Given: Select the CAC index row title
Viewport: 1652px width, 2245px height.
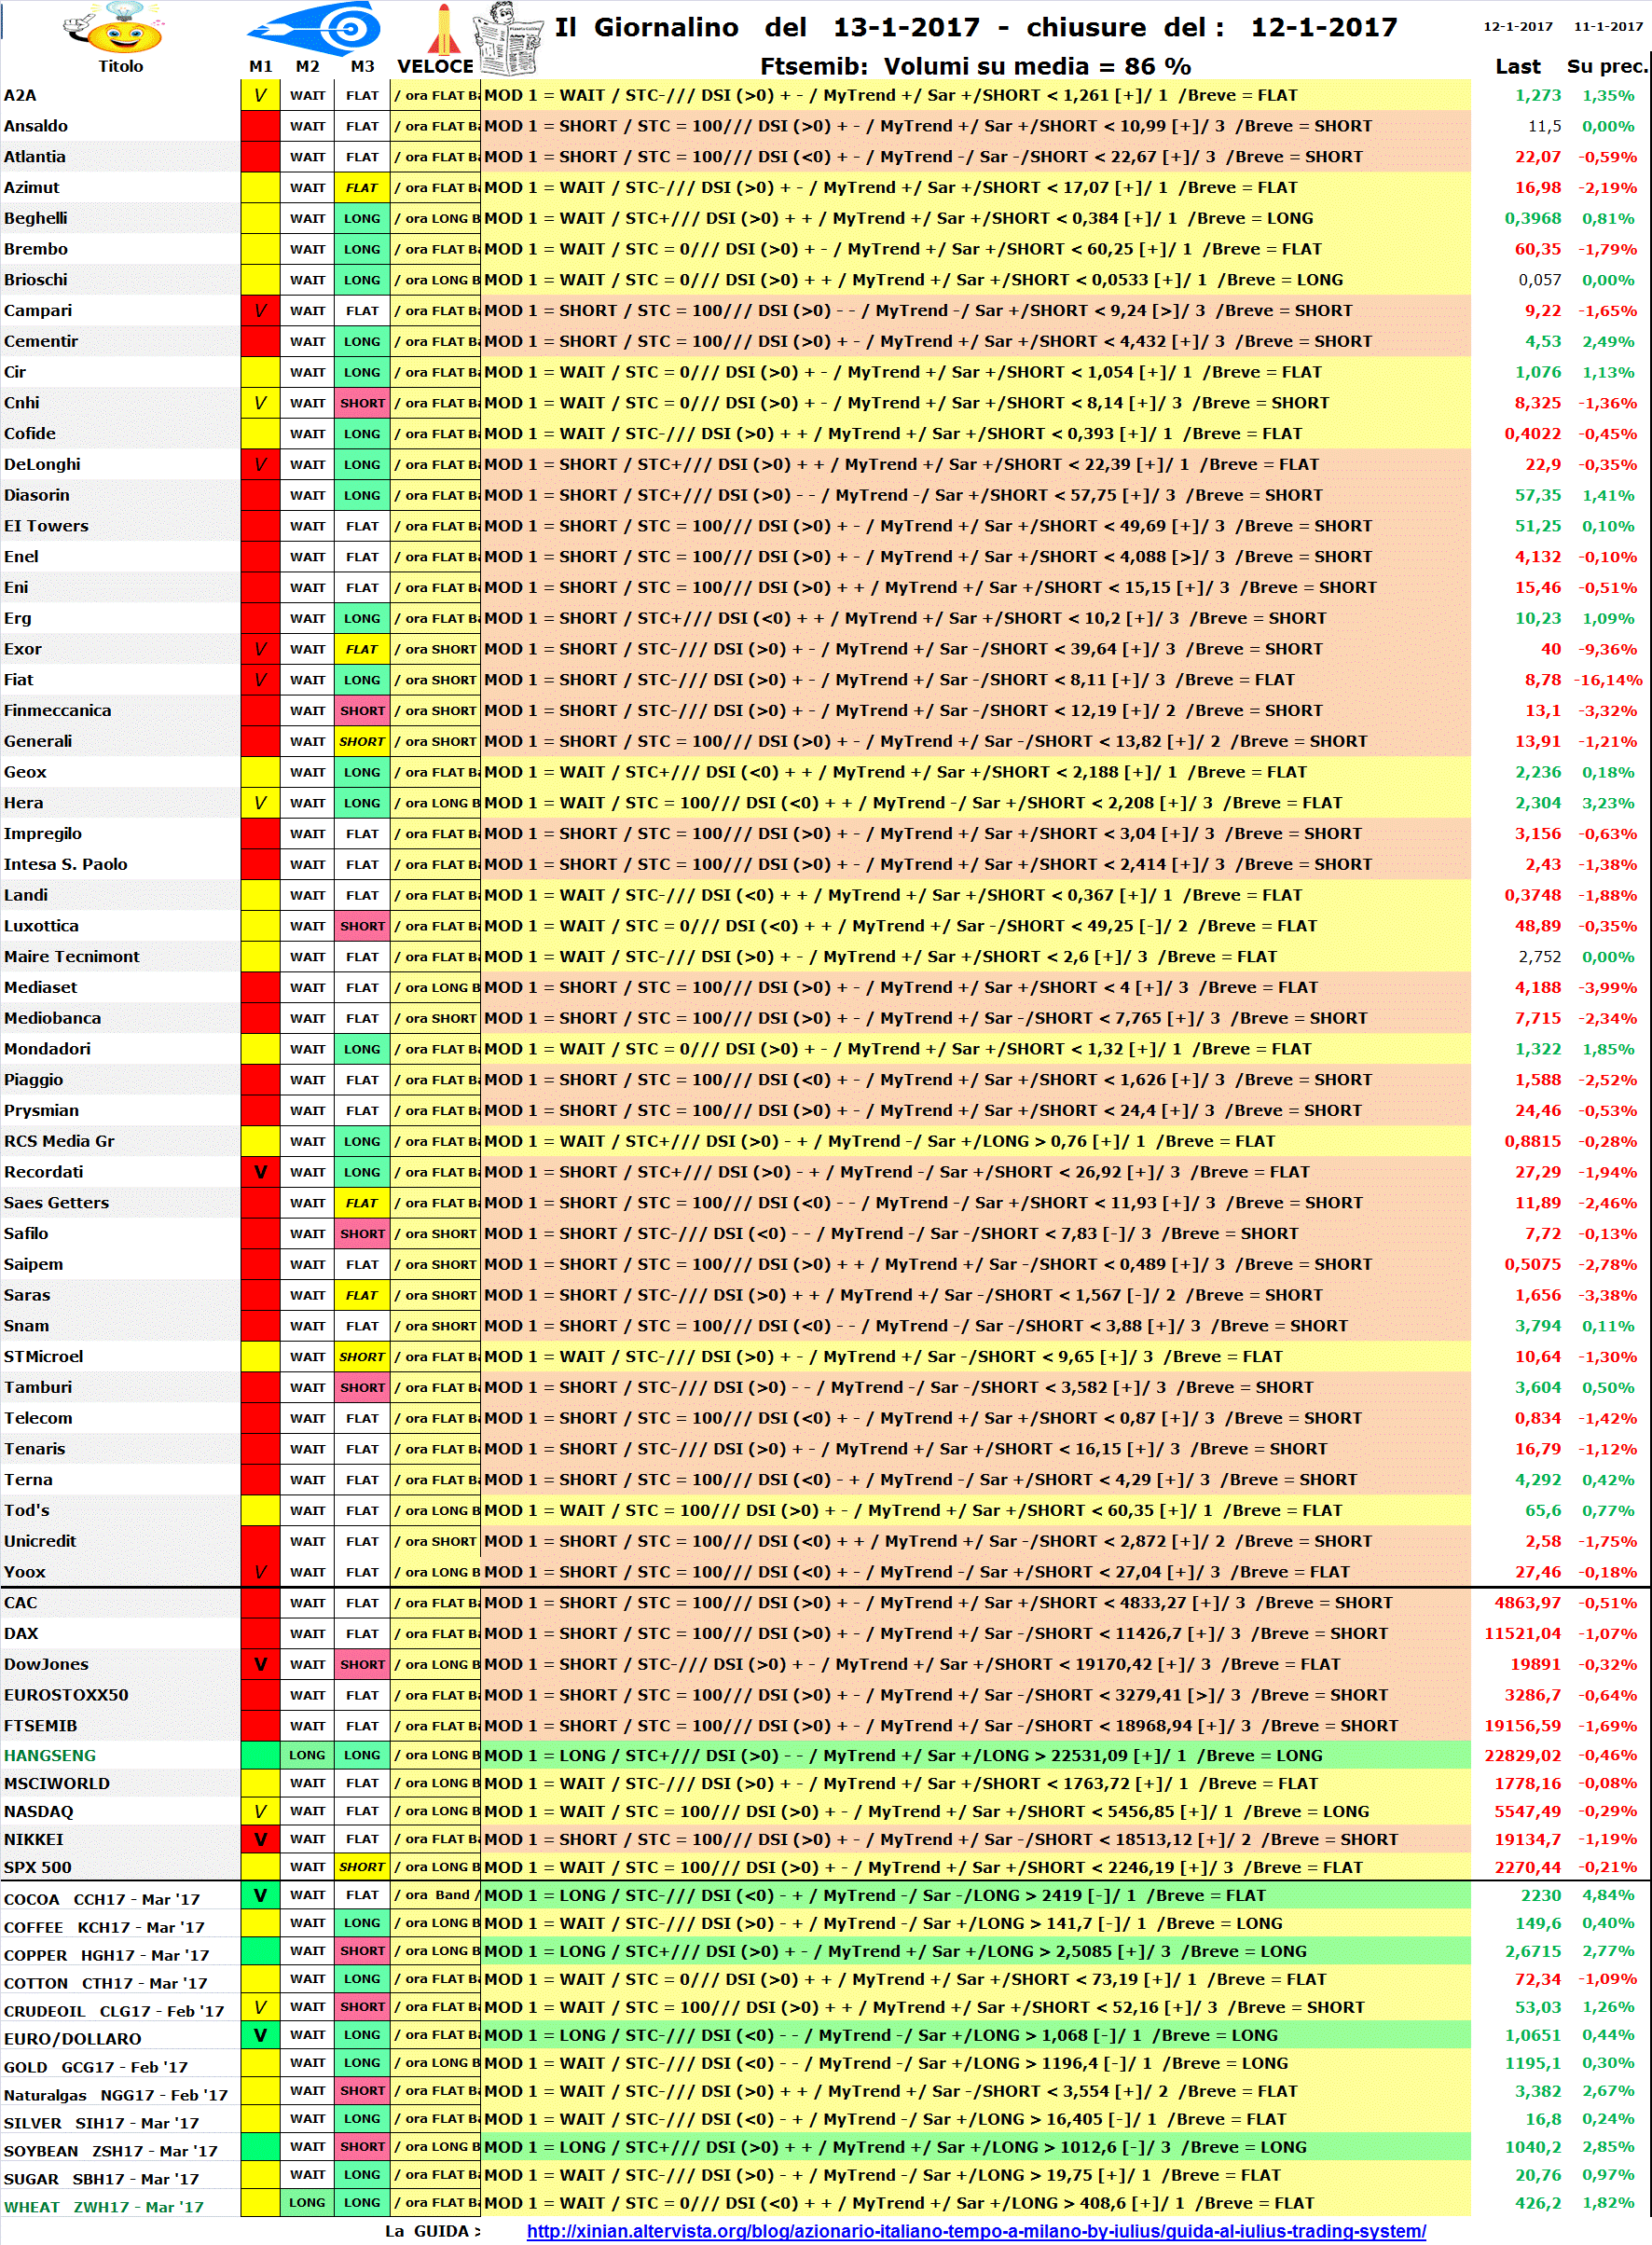Looking at the screenshot, I should click(x=20, y=1603).
